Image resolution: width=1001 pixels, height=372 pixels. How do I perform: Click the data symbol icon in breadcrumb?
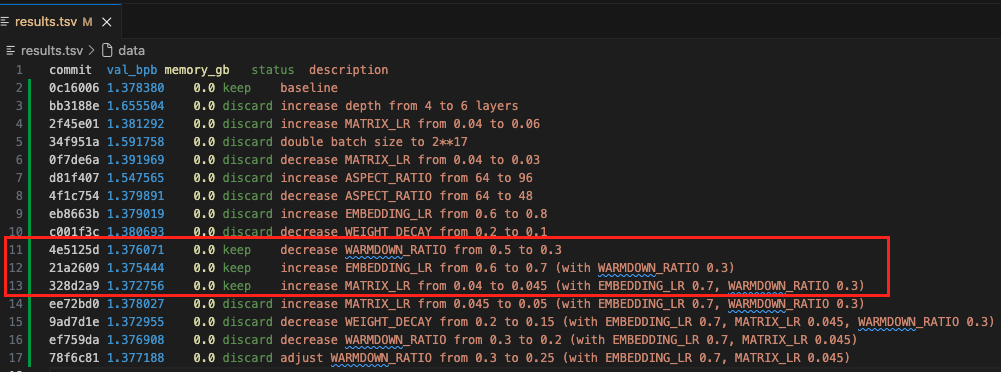click(107, 50)
